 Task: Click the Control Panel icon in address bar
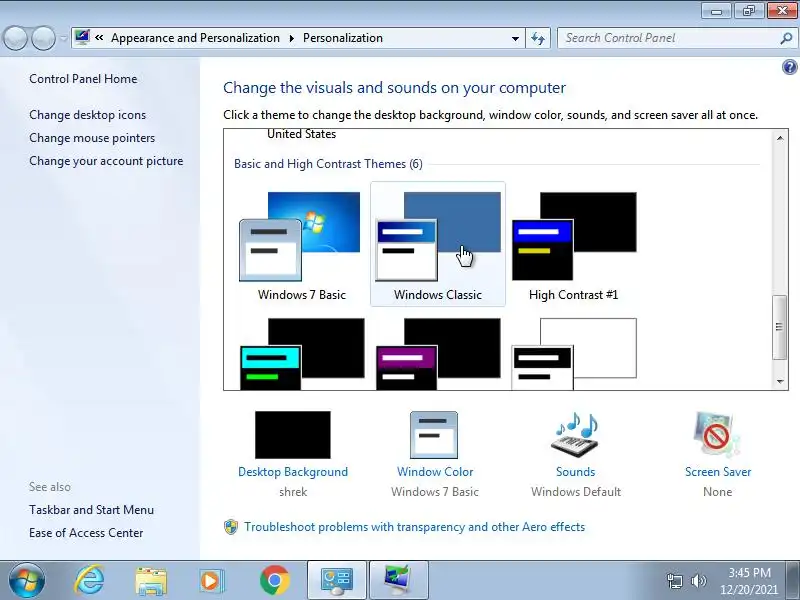point(82,37)
